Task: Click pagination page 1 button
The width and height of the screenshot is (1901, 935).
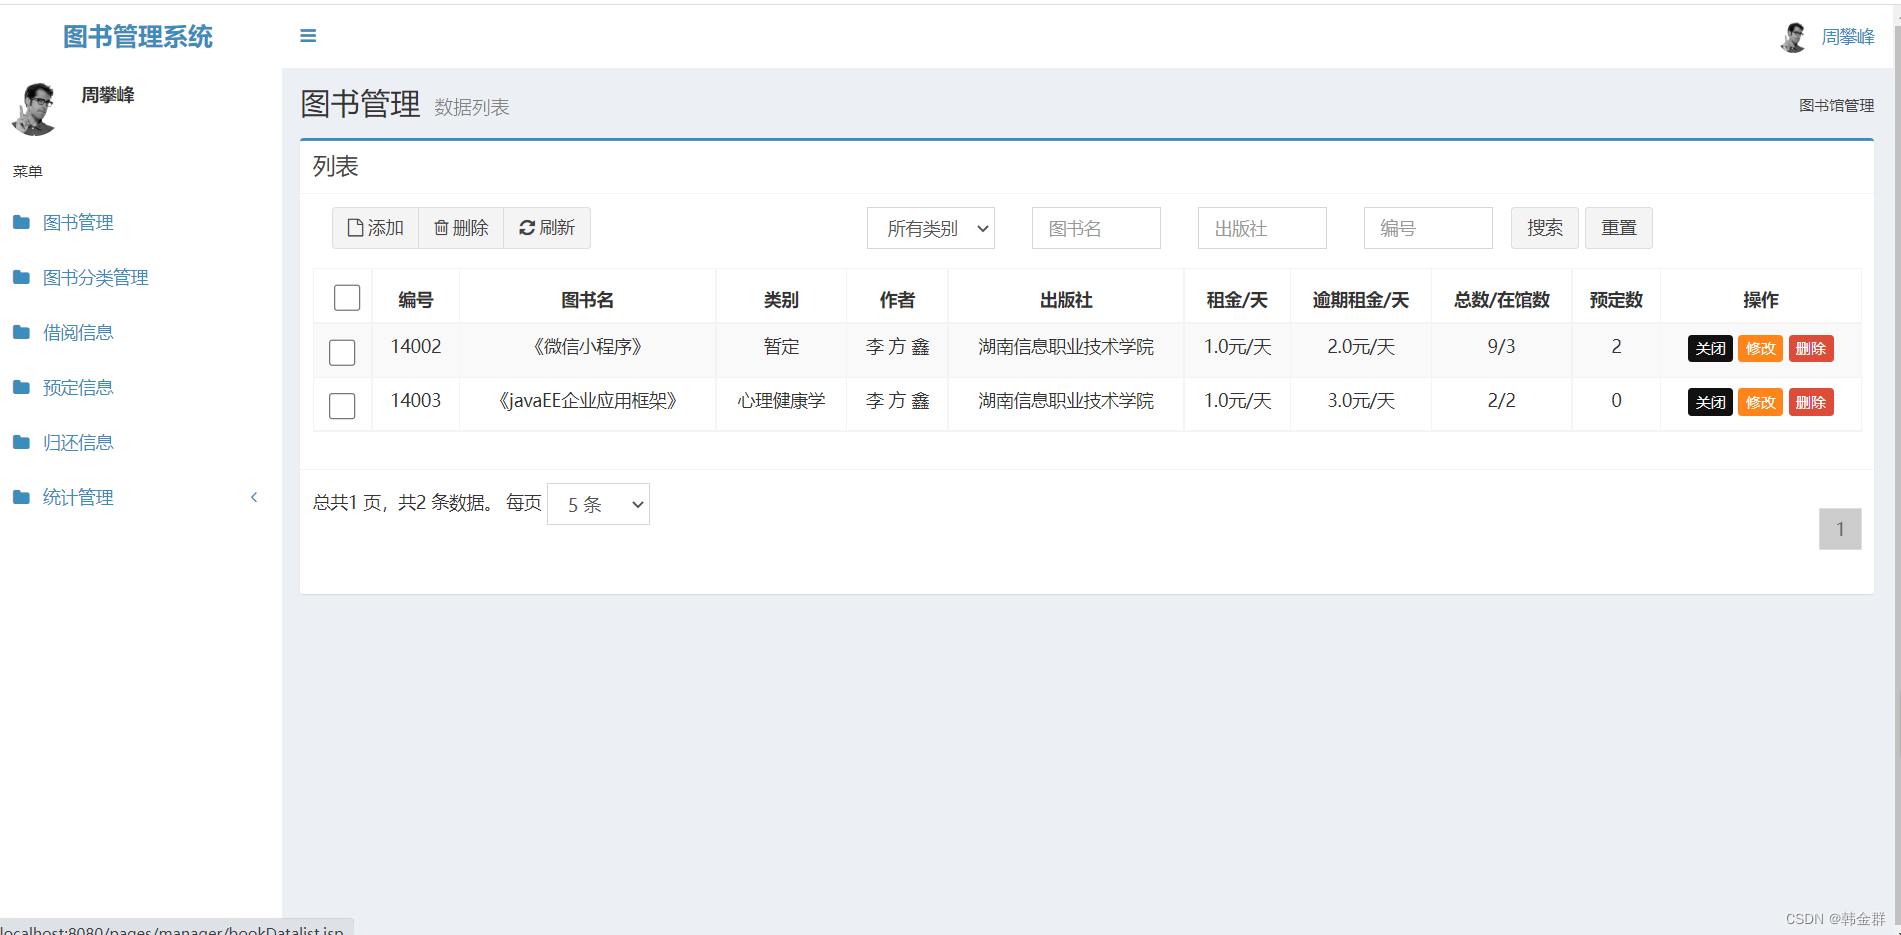Action: [1840, 529]
